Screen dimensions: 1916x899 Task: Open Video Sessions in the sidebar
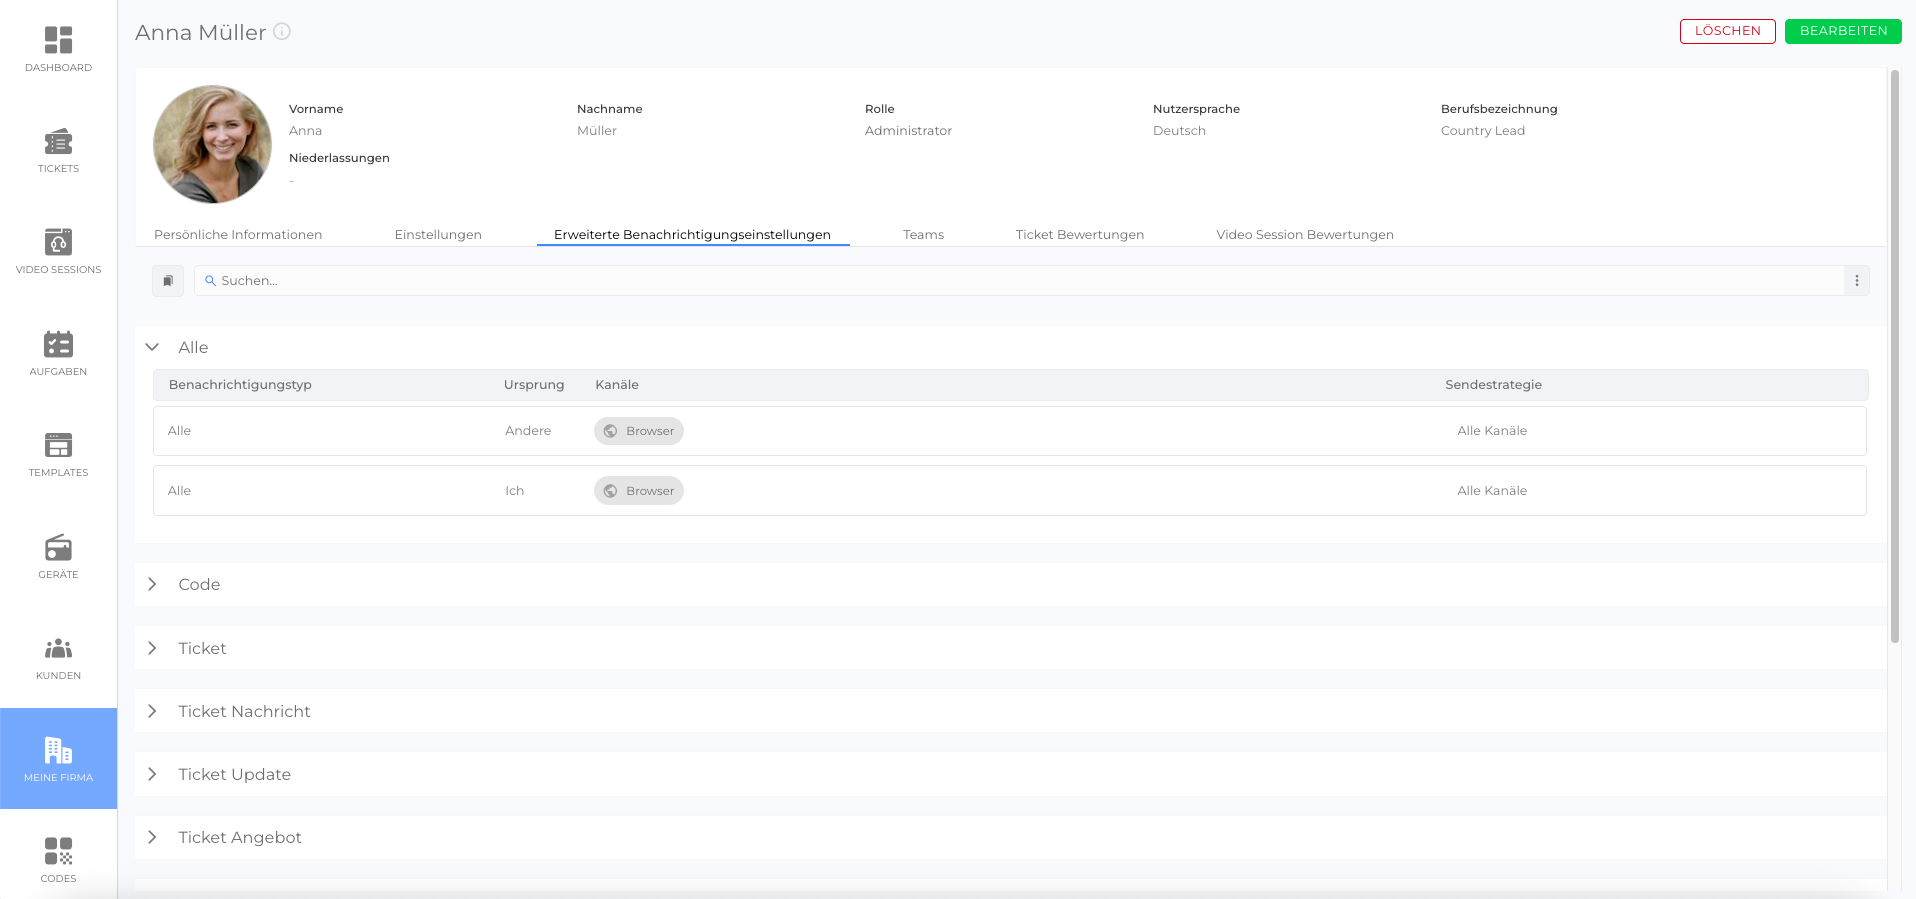[x=58, y=252]
